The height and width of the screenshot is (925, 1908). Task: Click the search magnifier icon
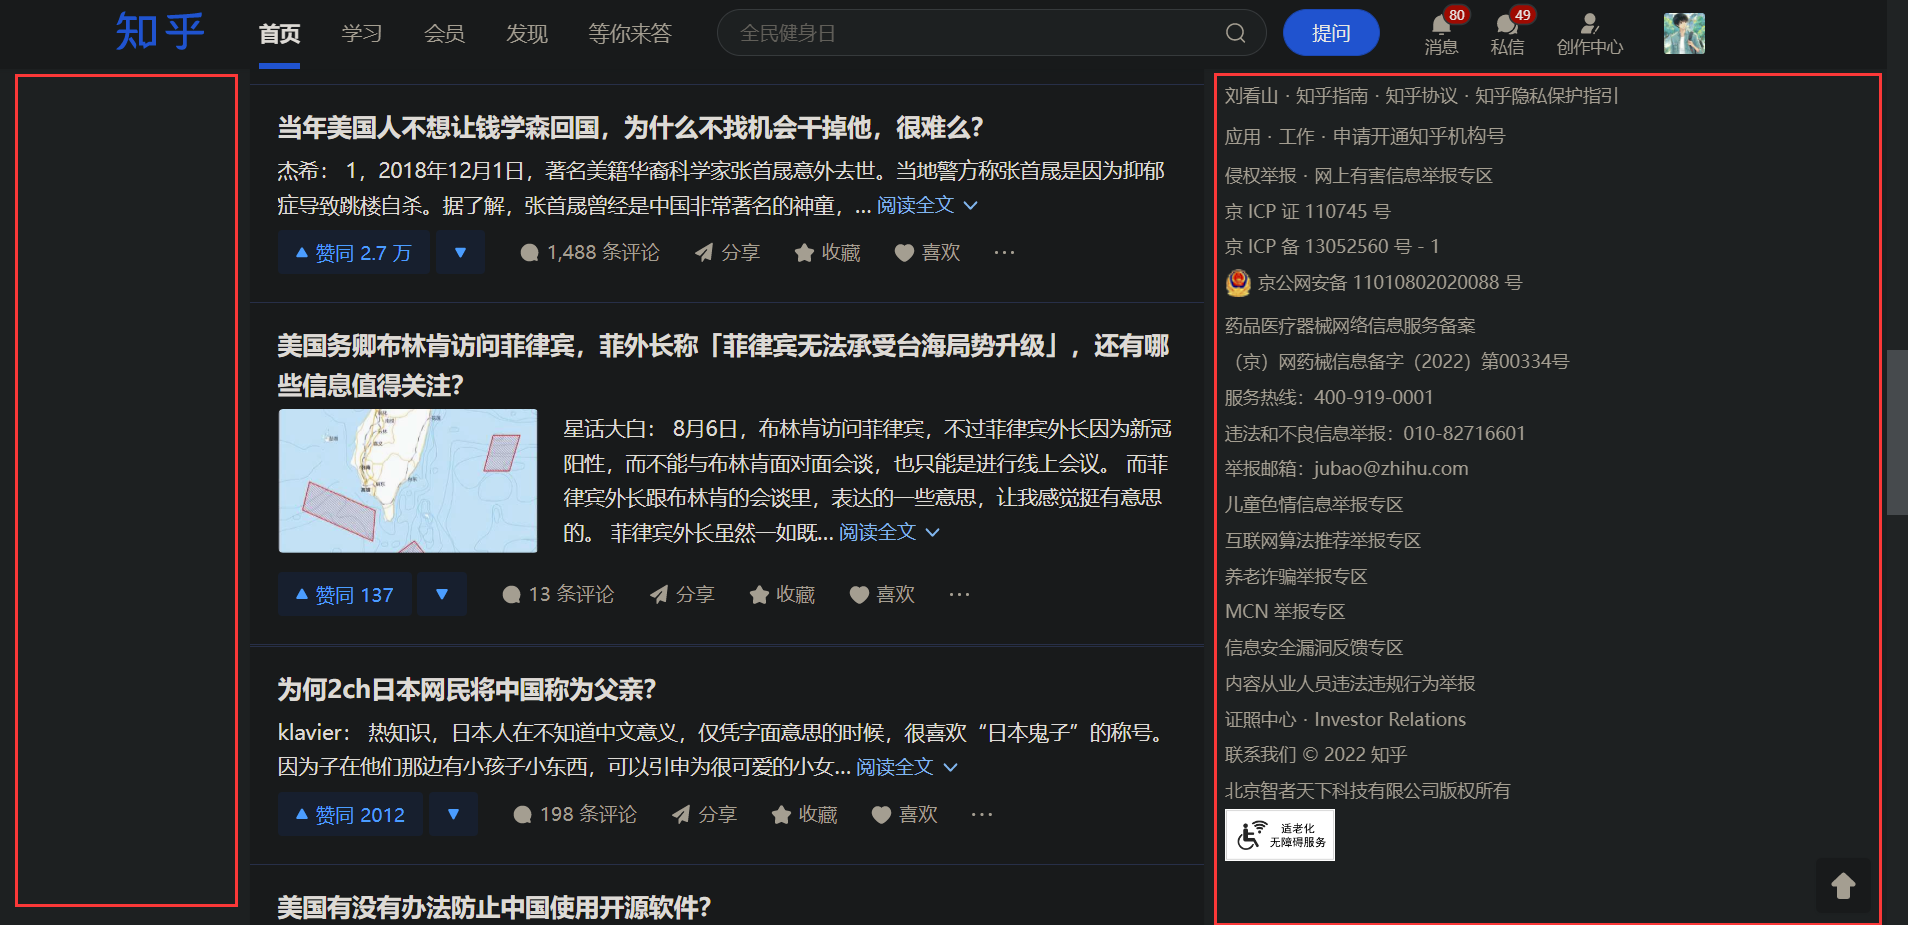pyautogui.click(x=1235, y=33)
